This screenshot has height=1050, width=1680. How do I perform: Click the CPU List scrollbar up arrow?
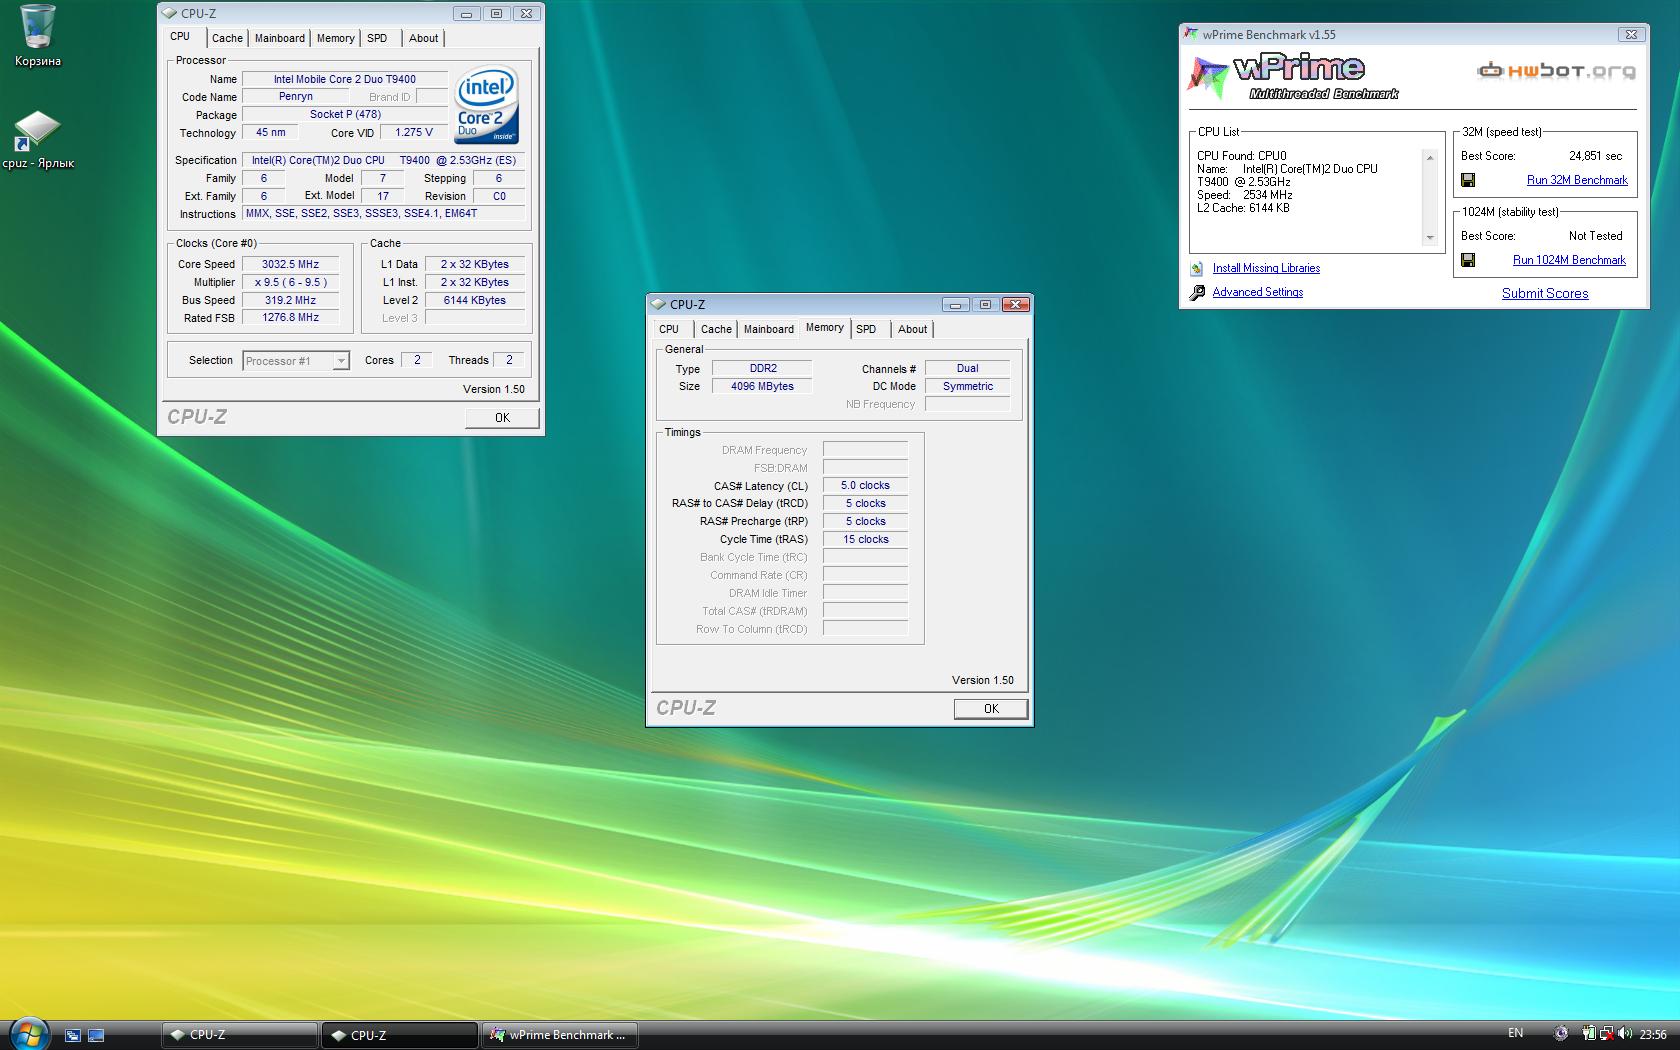(1430, 157)
